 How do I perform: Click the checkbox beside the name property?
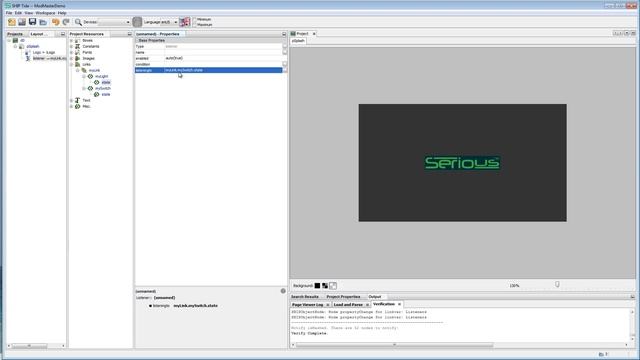pos(284,52)
